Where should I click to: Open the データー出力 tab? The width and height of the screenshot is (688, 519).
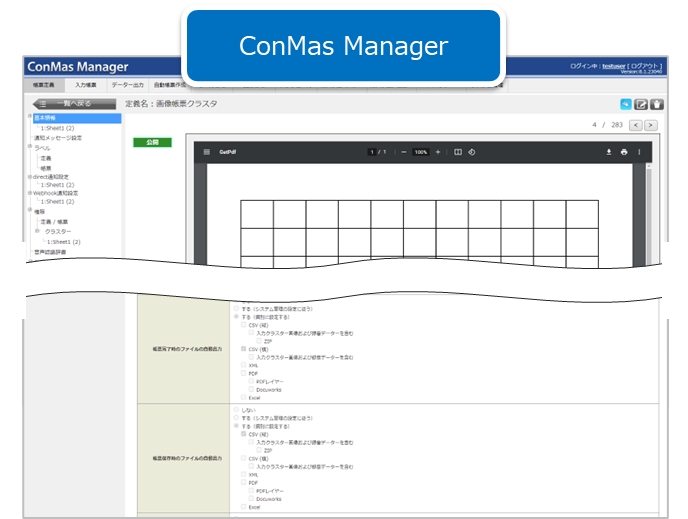[127, 85]
